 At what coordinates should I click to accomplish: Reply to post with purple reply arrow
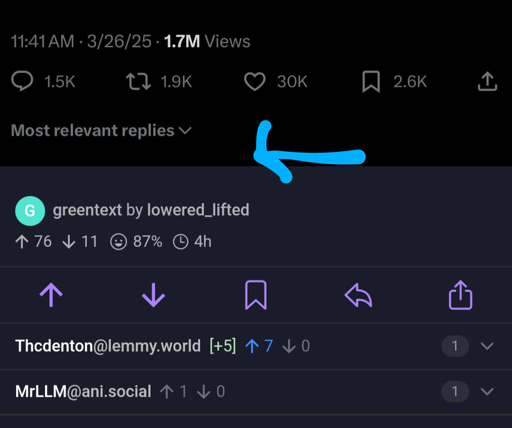358,295
